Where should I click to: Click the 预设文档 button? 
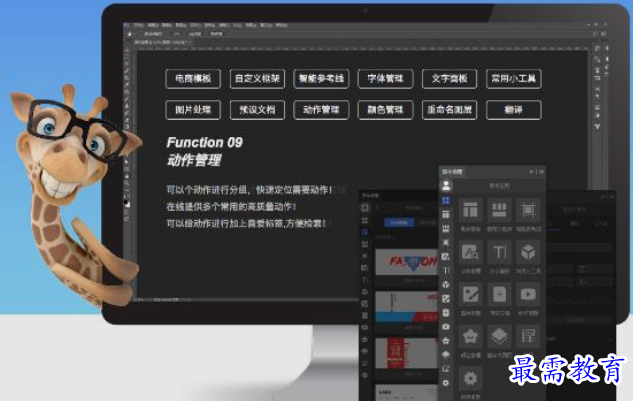(257, 110)
